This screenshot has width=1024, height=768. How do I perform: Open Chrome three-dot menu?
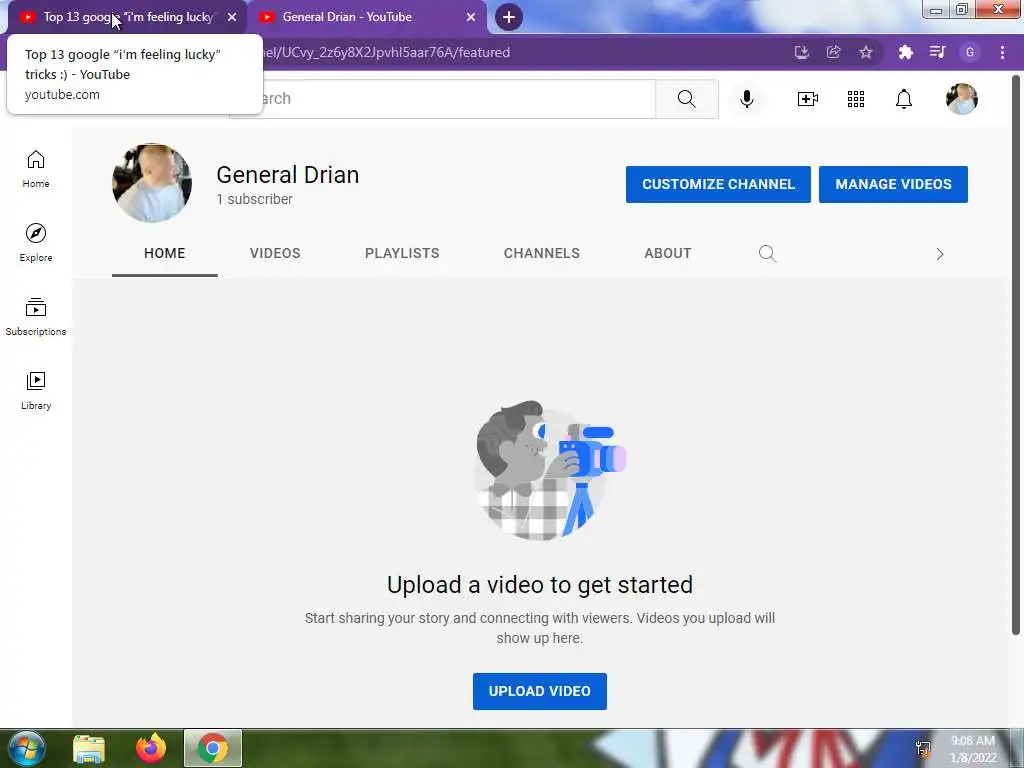coord(1002,52)
